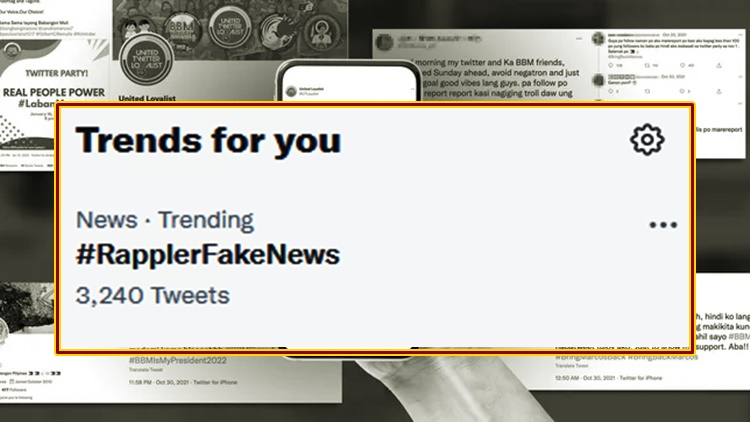Click the Trends for you heading
This screenshot has height=422, width=750.
[208, 140]
